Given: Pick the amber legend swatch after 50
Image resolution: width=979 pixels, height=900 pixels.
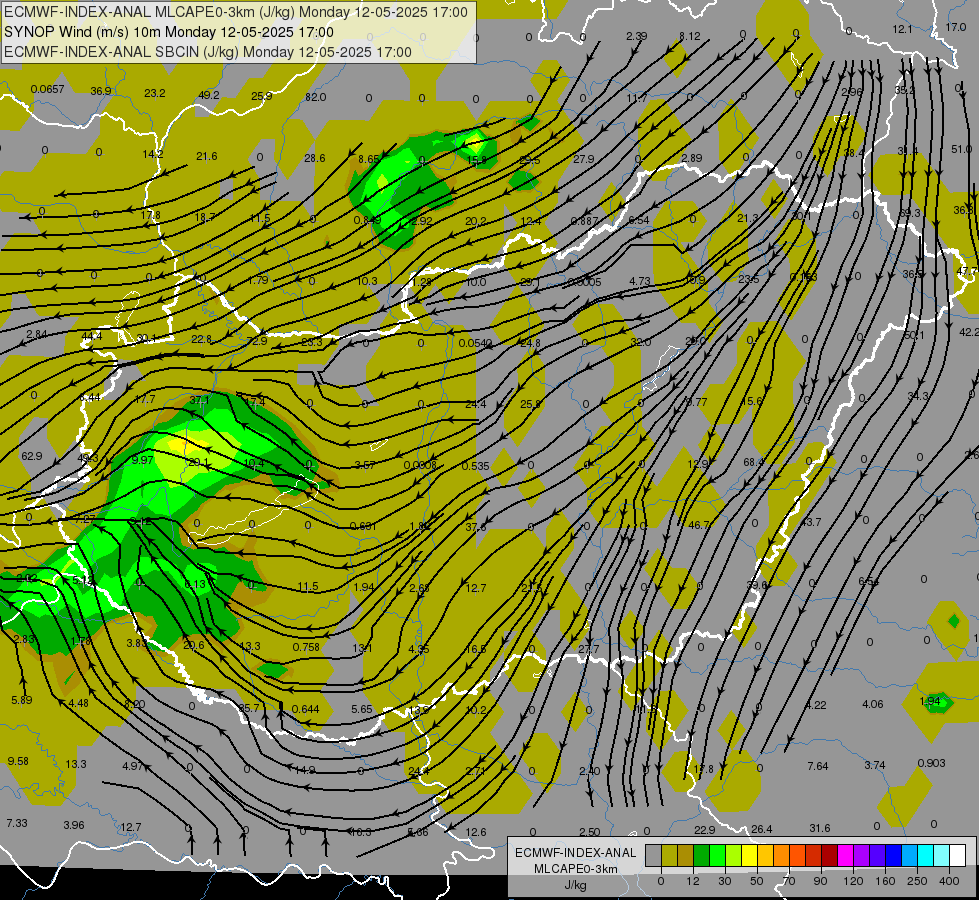Looking at the screenshot, I should 765,856.
